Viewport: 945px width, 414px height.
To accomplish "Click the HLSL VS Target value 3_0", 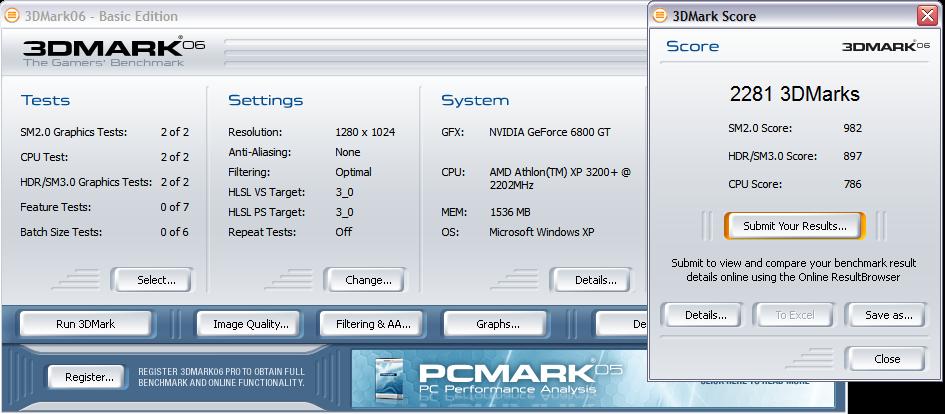I will point(344,192).
